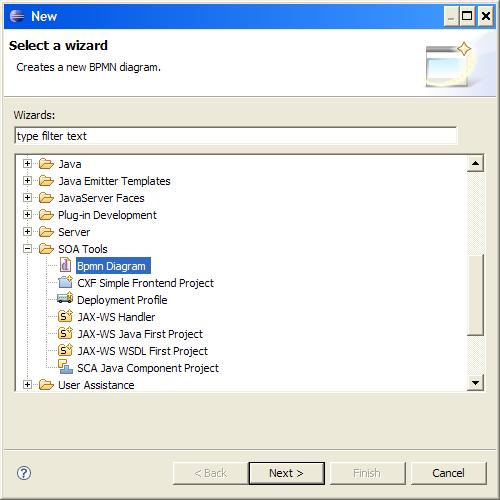Screen dimensions: 500x500
Task: Click the wizard list scrollbar thumb
Action: tap(475, 295)
